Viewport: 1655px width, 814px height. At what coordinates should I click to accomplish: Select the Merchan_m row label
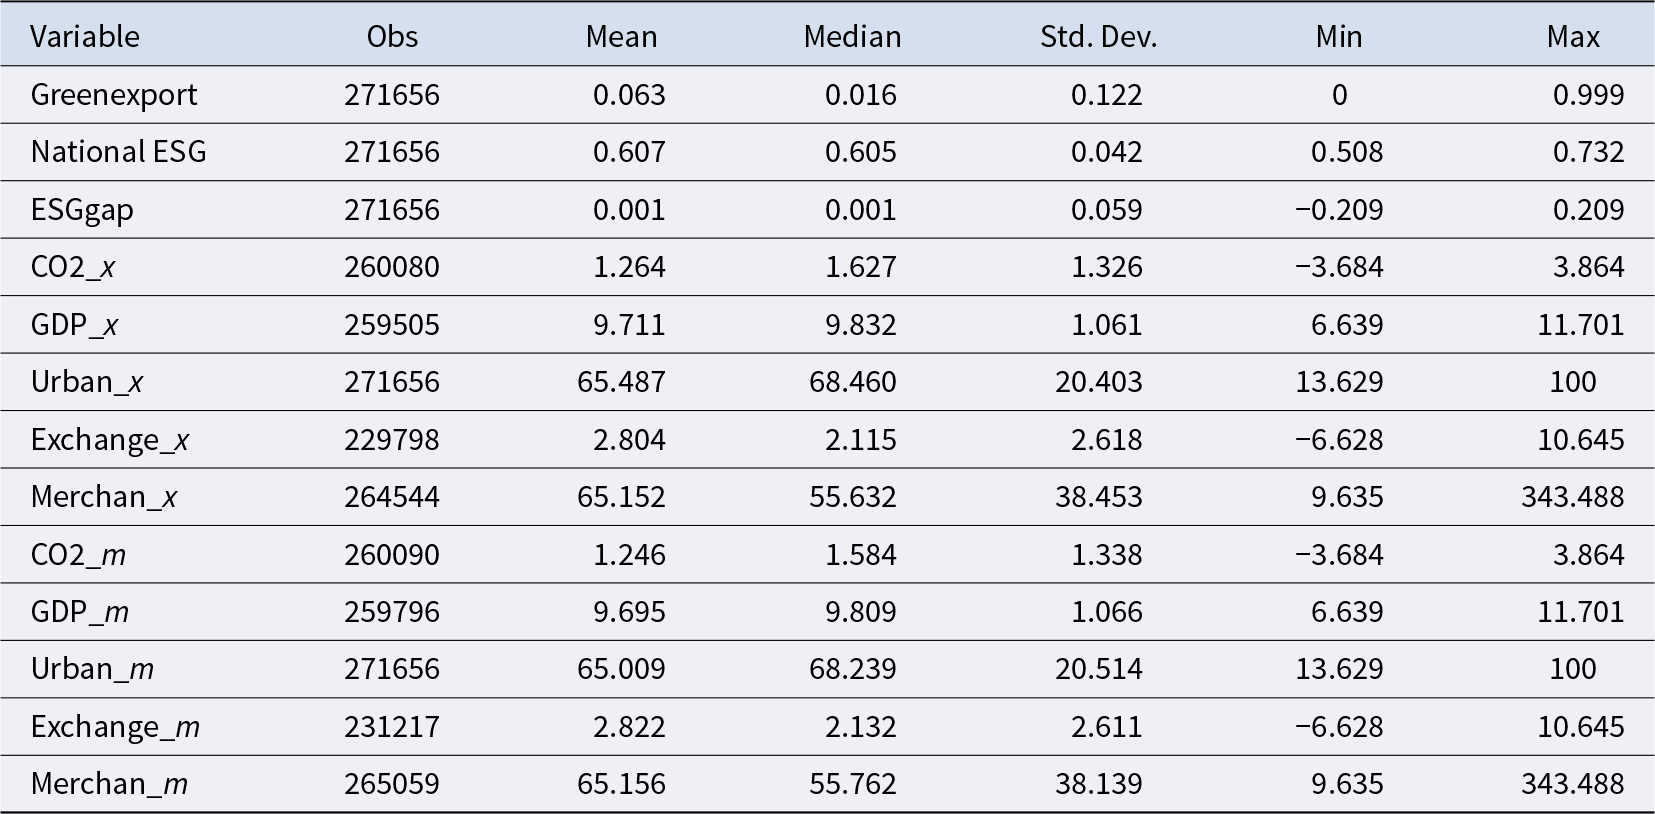pos(109,784)
